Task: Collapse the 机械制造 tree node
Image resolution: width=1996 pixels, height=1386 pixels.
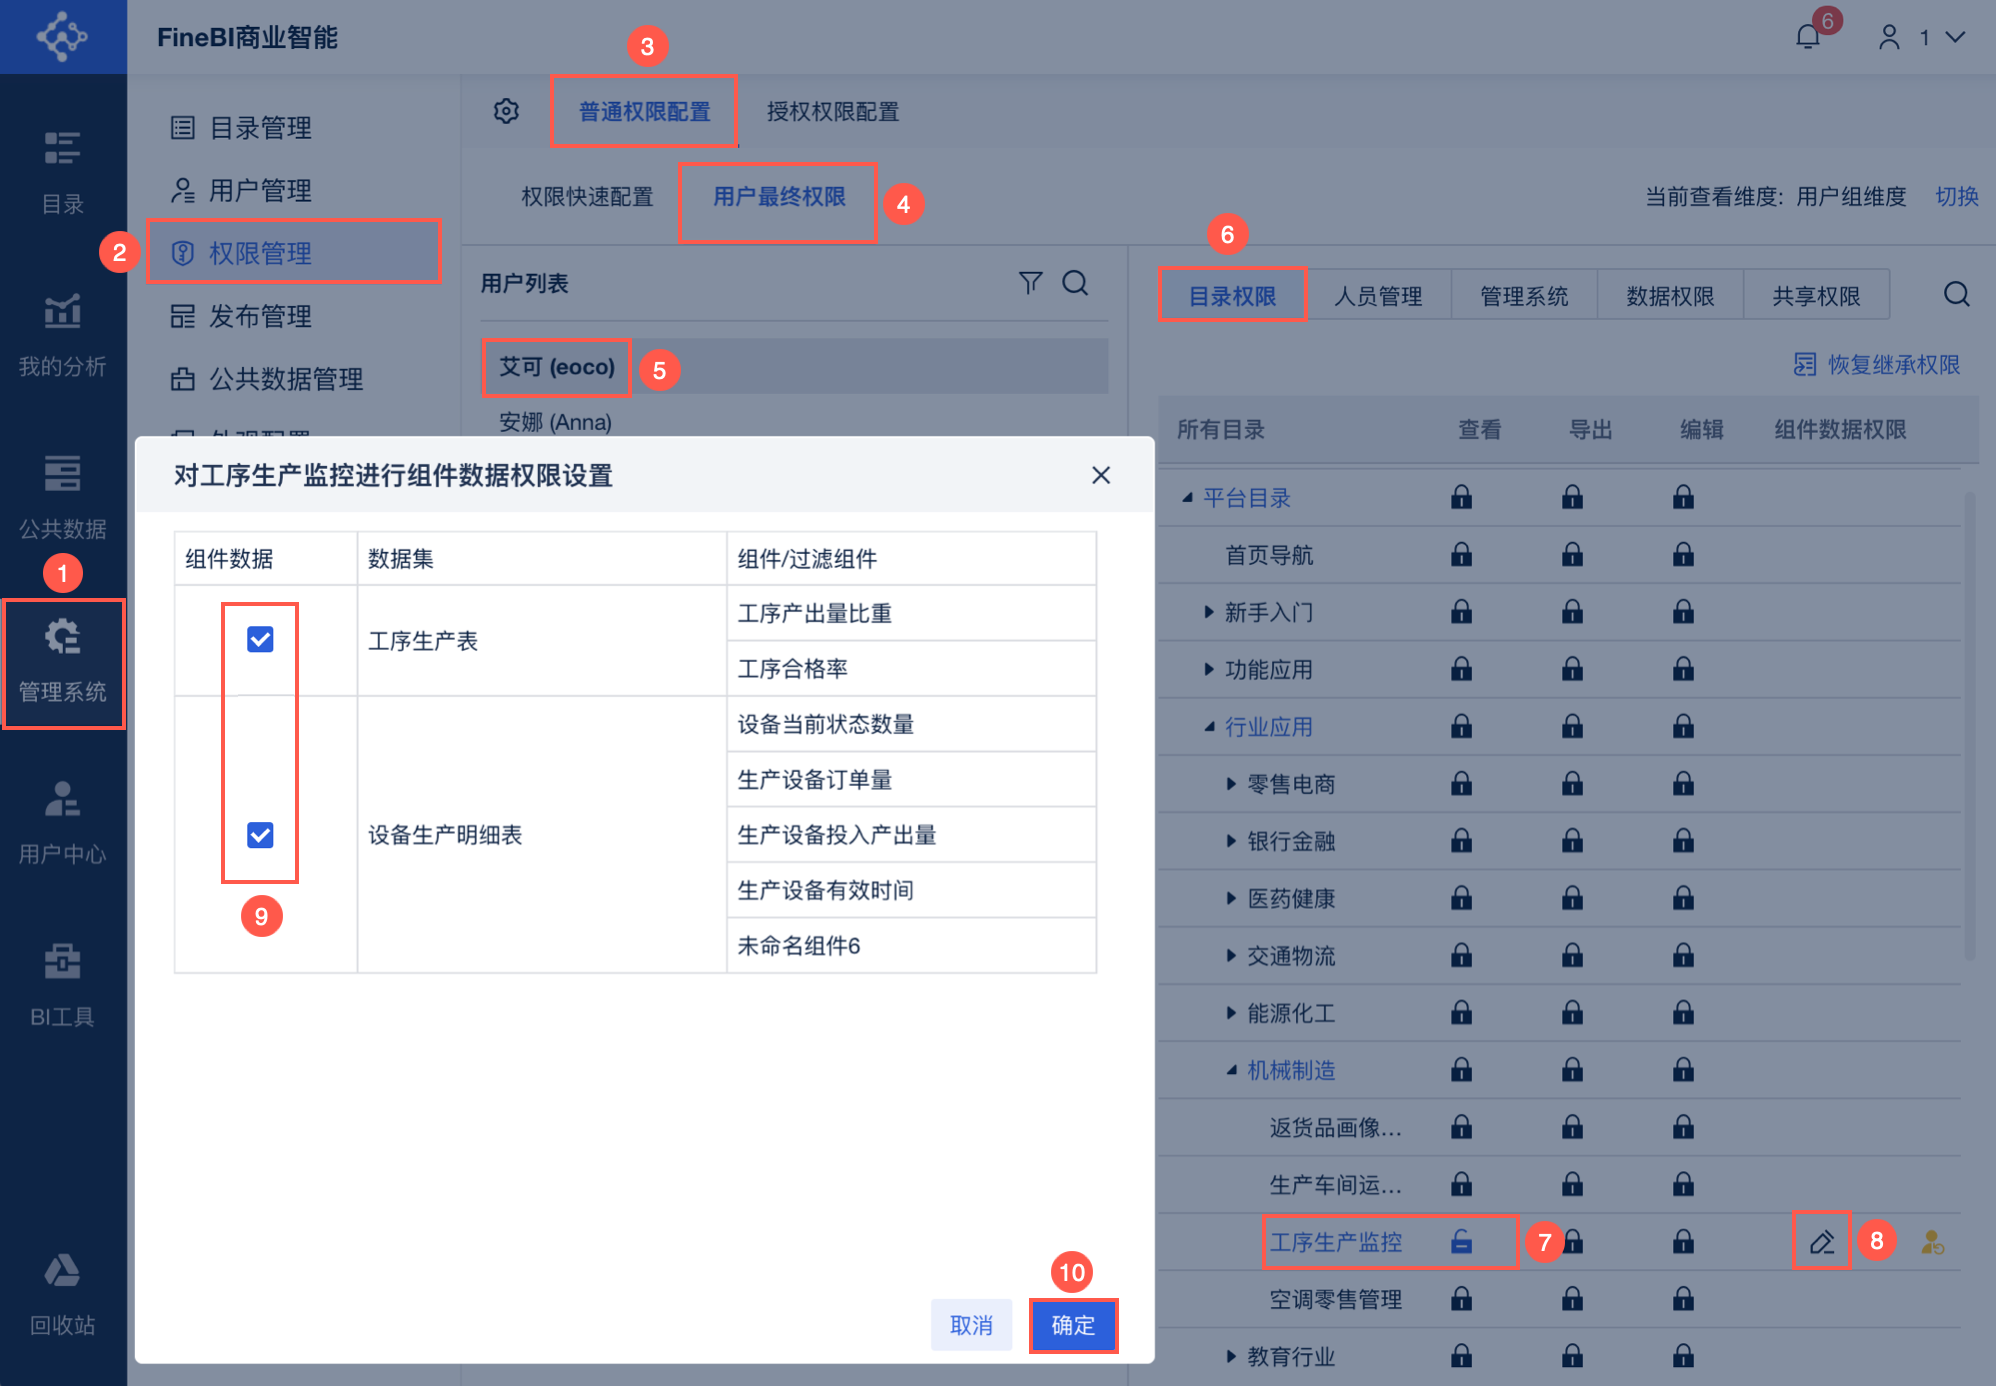Action: pos(1232,1070)
